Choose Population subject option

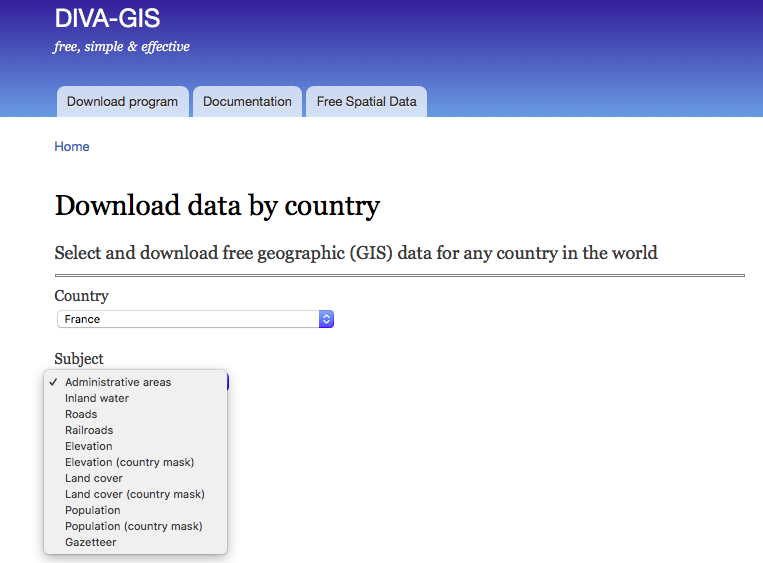[135, 510]
